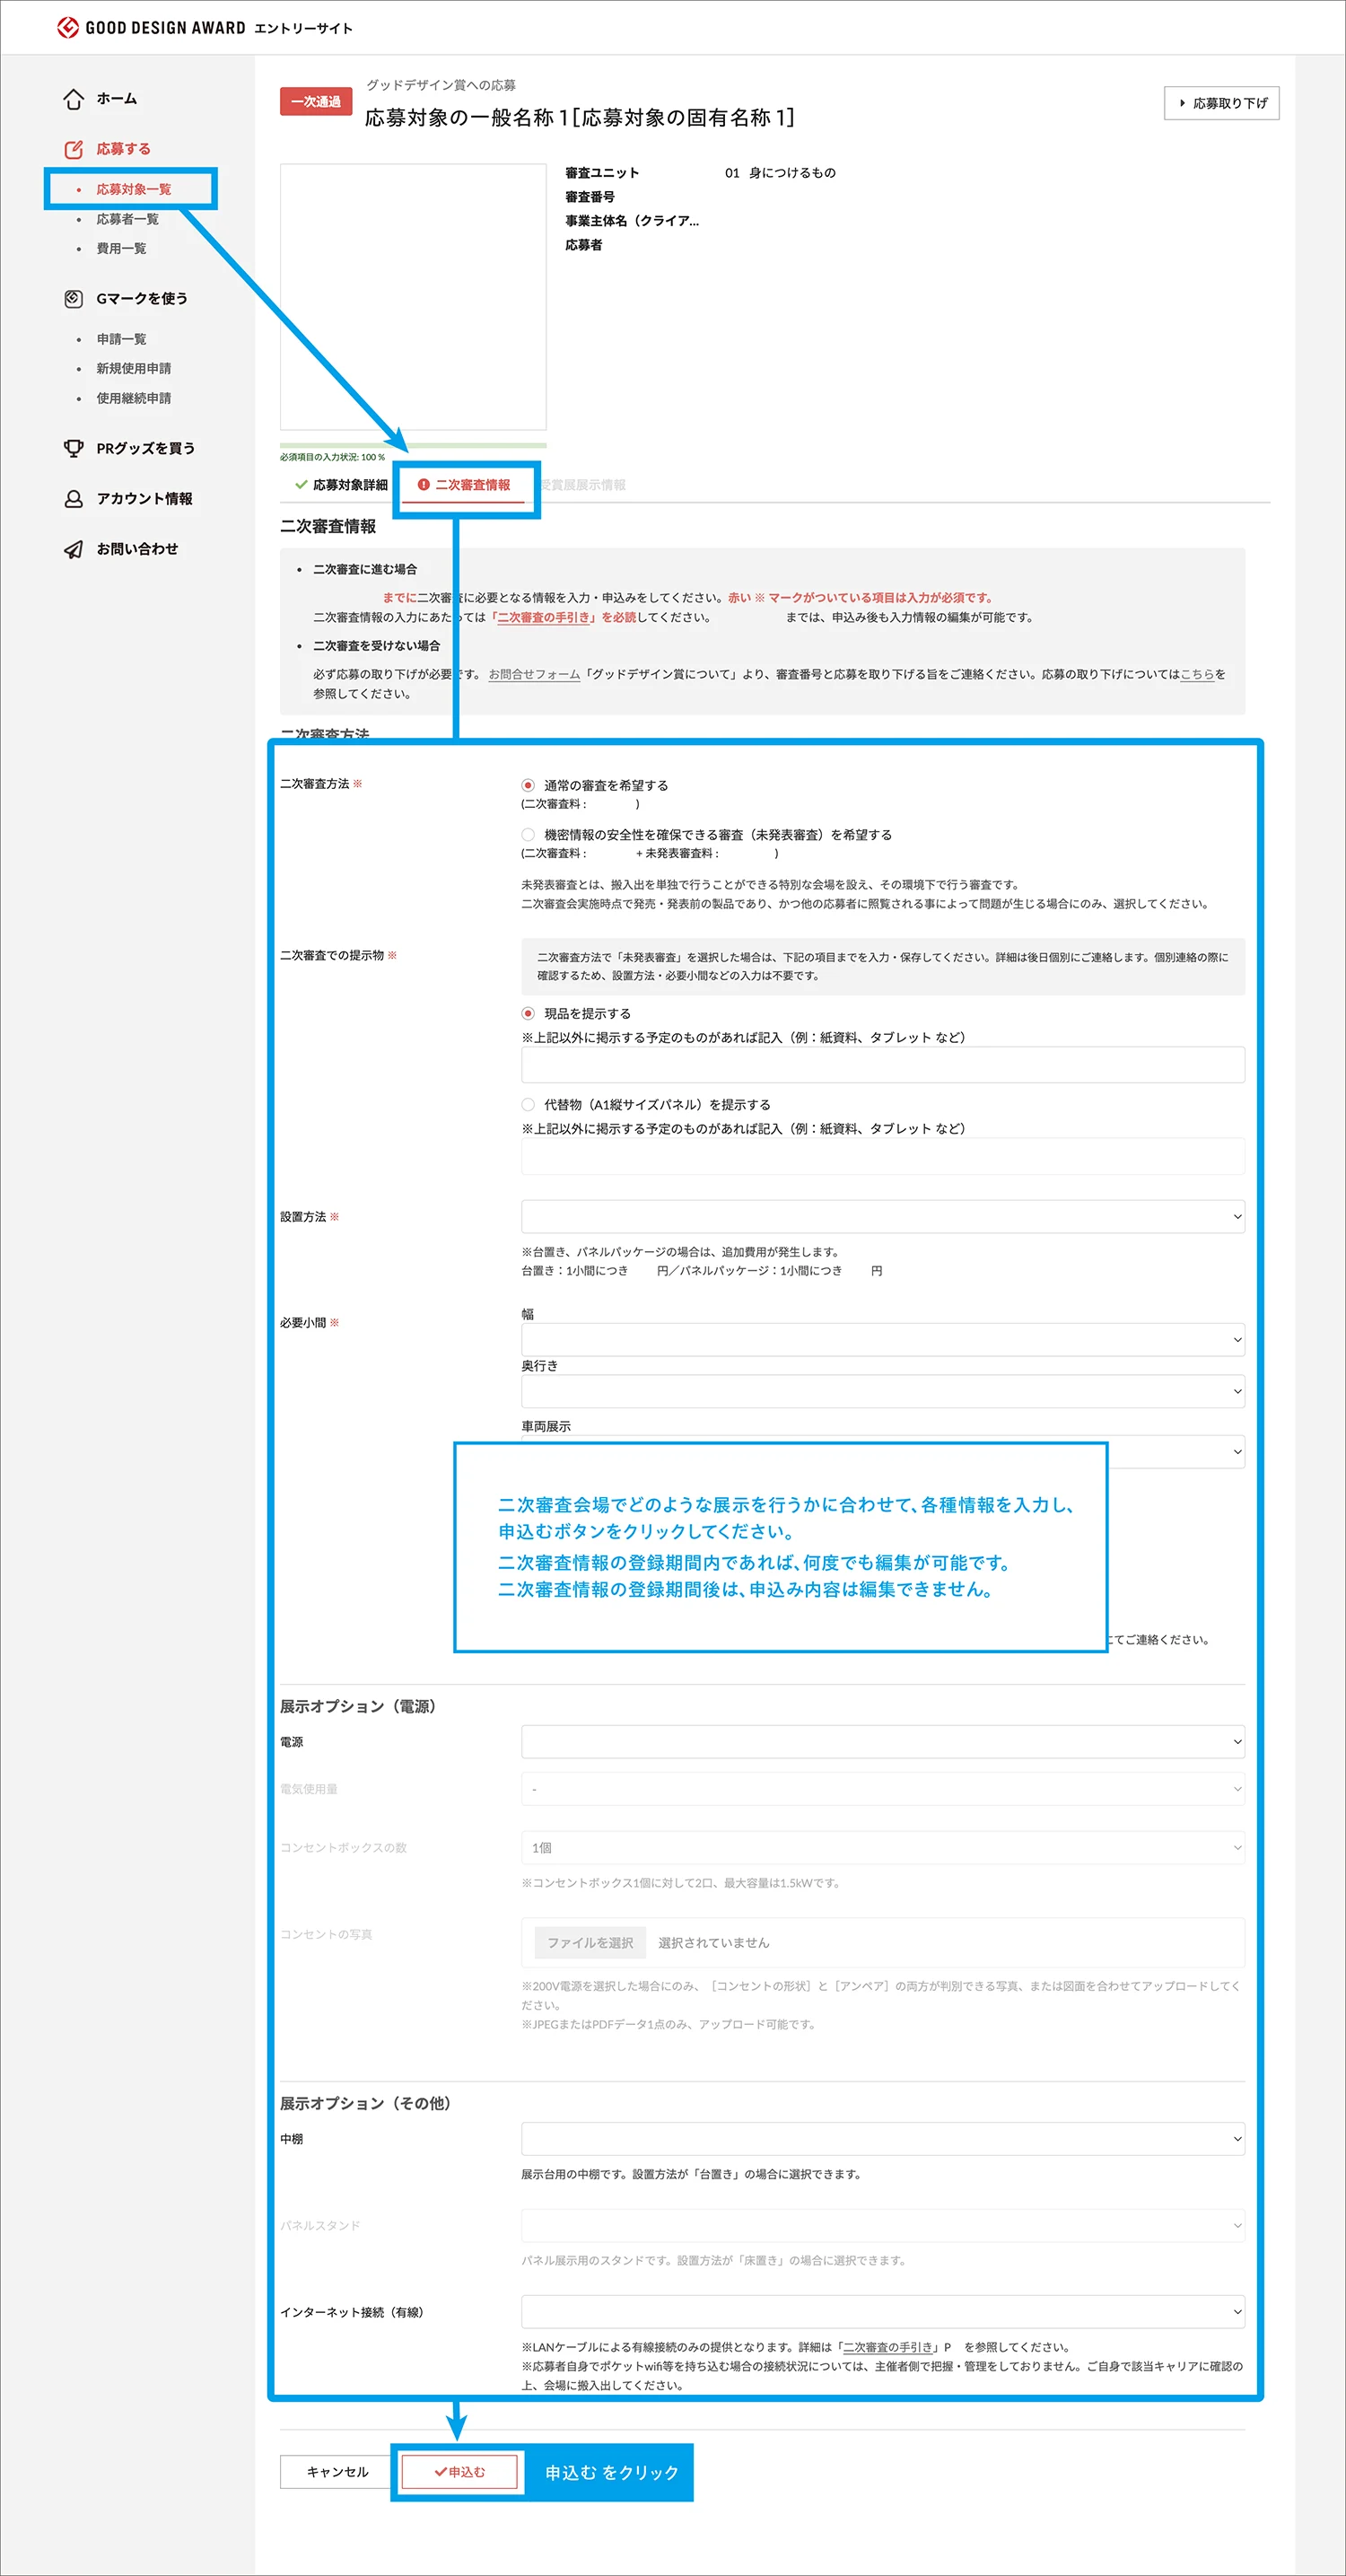This screenshot has width=1346, height=2576.
Task: Click the Gマークを使う icon
Action: click(x=73, y=298)
